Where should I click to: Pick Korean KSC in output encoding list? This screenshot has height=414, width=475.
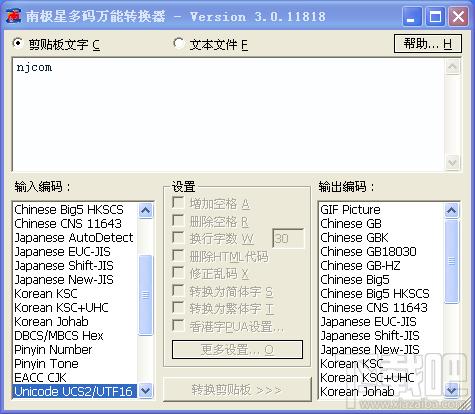coord(381,364)
